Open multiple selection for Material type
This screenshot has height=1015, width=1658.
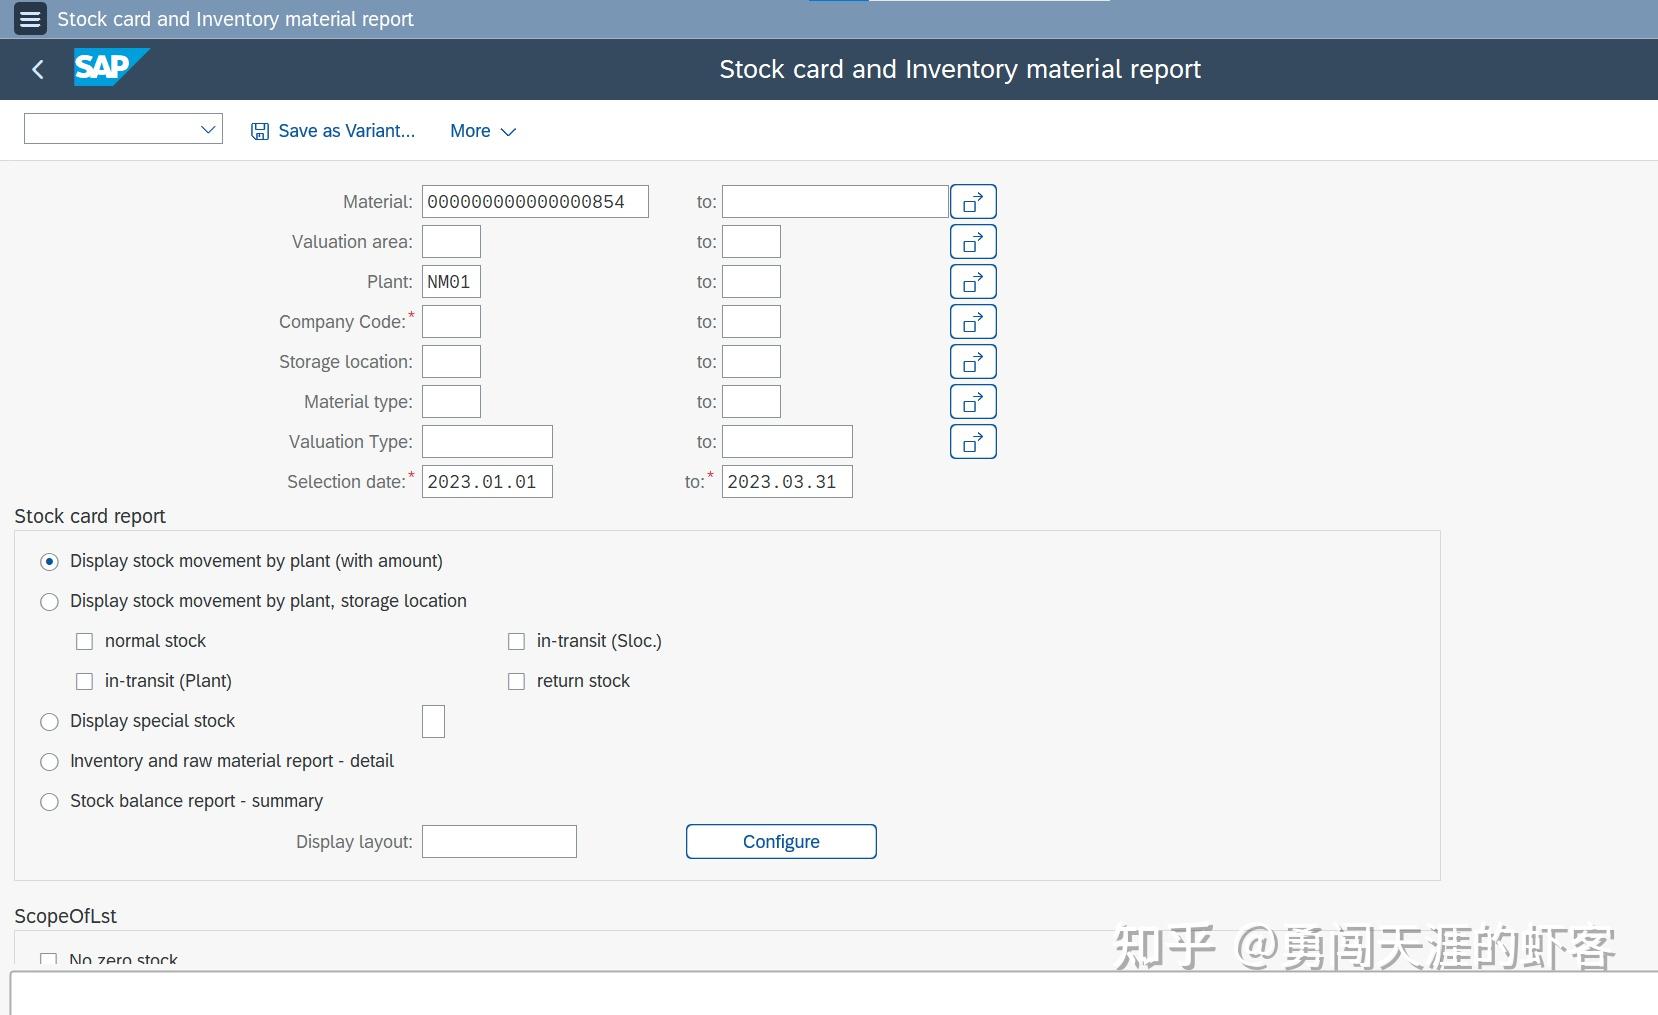click(973, 402)
